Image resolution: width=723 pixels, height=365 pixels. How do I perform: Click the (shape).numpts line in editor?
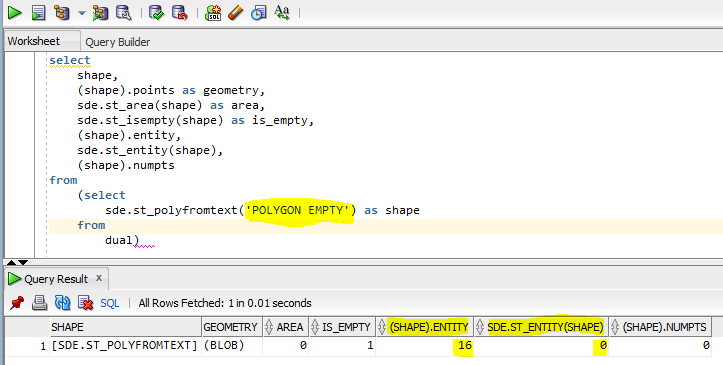pos(125,165)
